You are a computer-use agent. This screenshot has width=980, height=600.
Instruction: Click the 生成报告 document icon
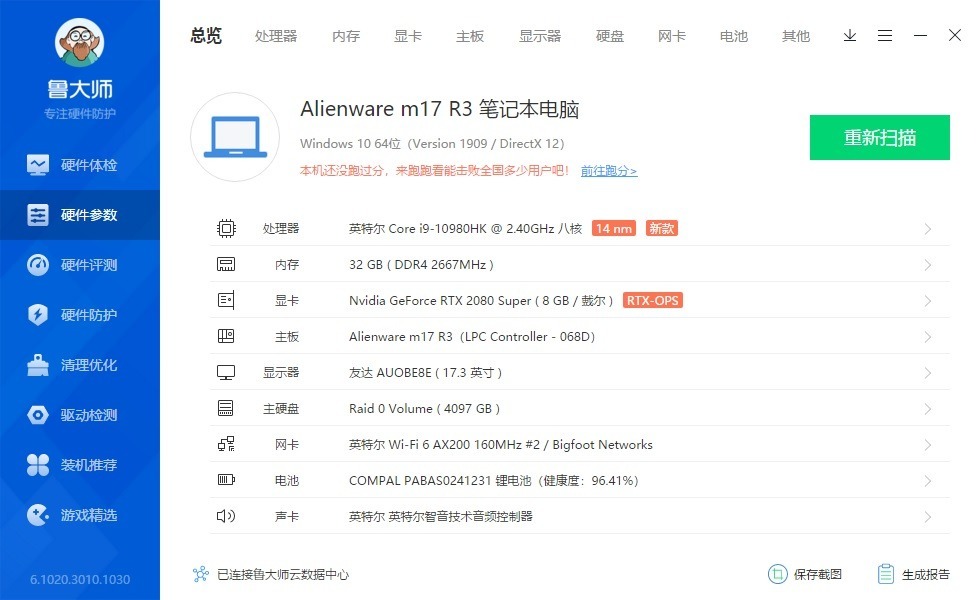(884, 574)
